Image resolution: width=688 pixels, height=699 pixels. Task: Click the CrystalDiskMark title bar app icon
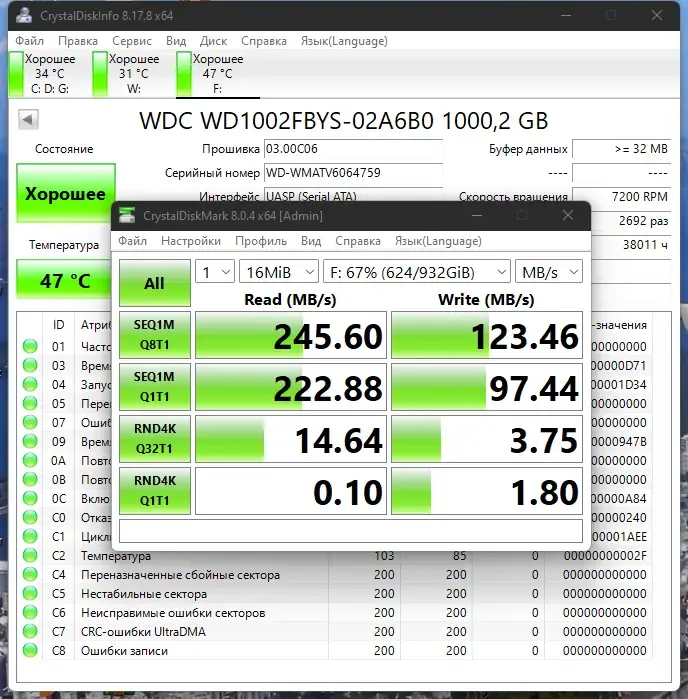pos(127,215)
